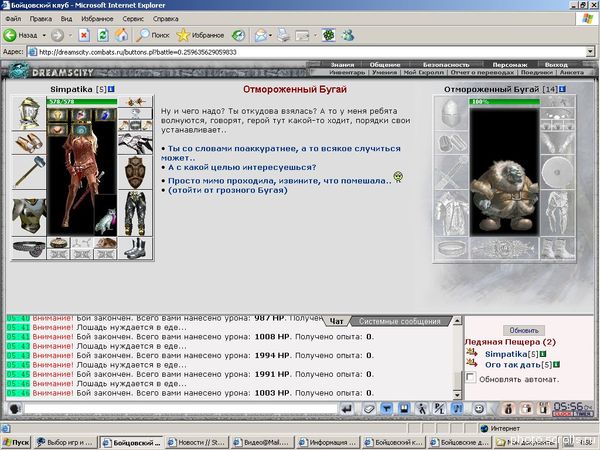Open the address bar dropdown arrow
Image resolution: width=600 pixels, height=450 pixels.
point(590,51)
